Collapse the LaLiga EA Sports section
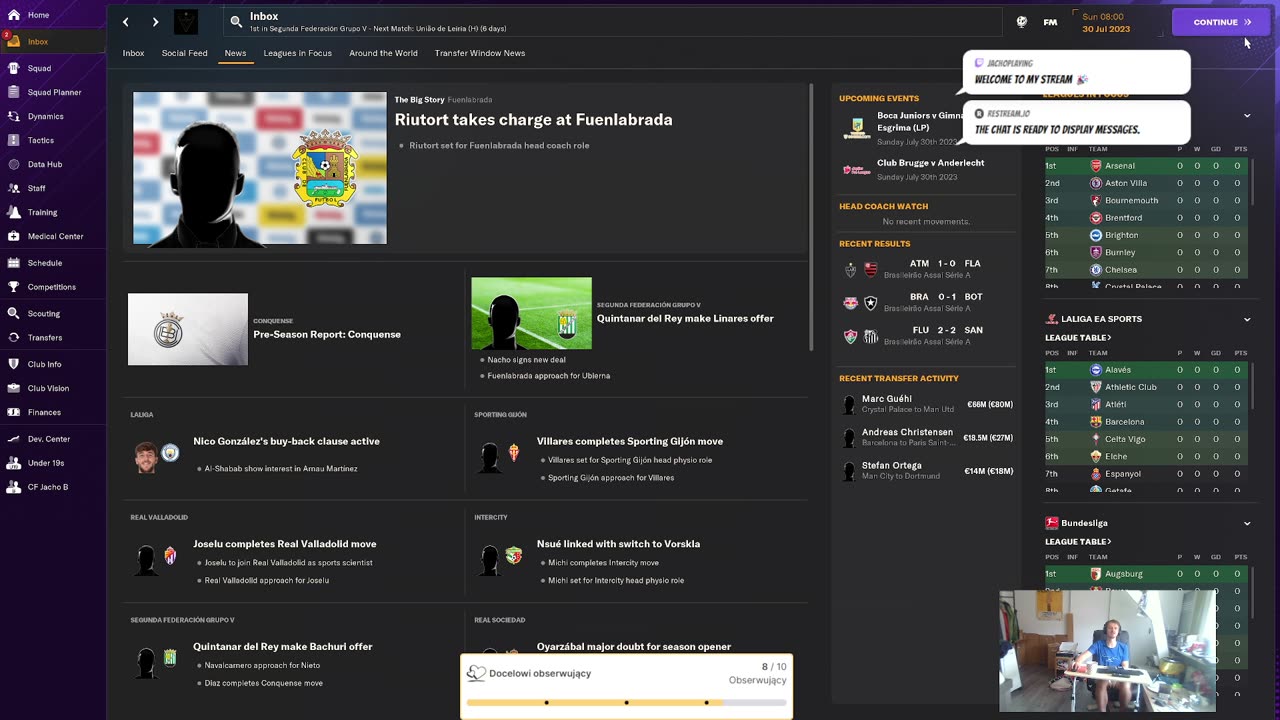This screenshot has height=720, width=1280. click(1247, 320)
